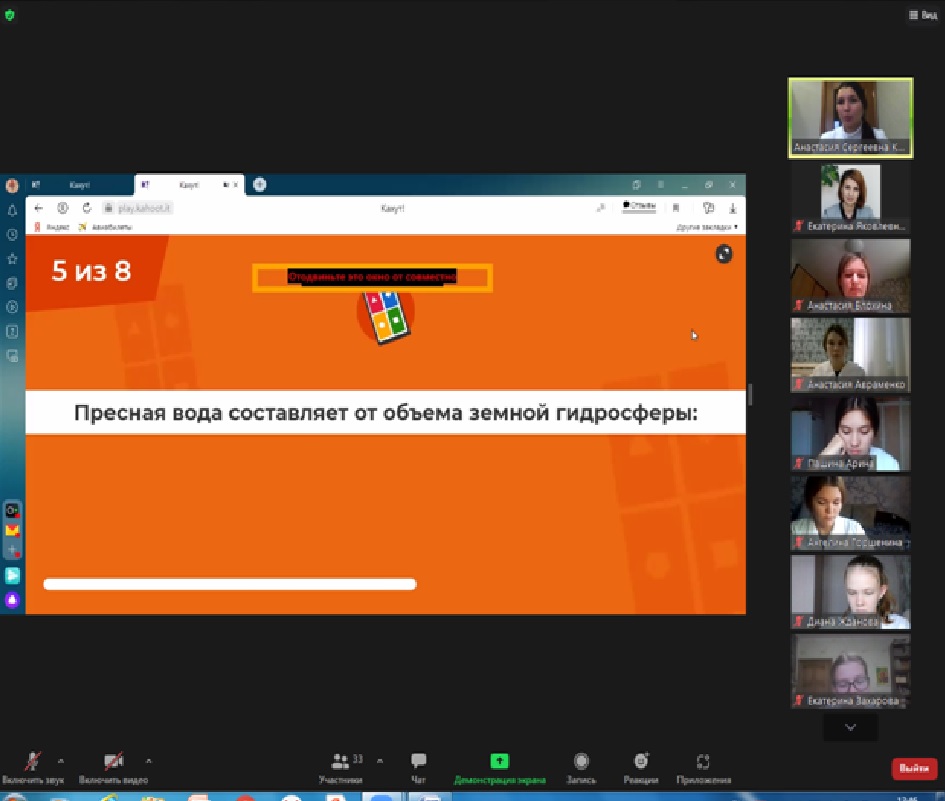
Task: Open audio options next to Включить звук
Action: pyautogui.click(x=60, y=761)
